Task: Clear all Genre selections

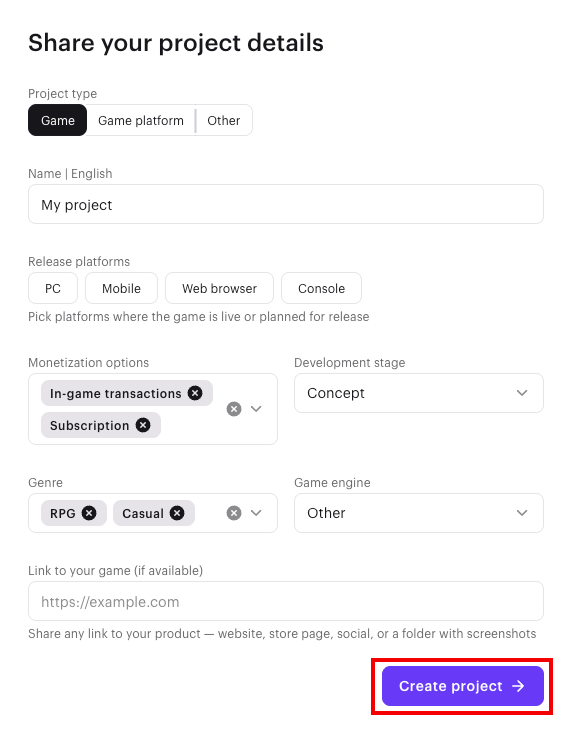Action: 234,513
